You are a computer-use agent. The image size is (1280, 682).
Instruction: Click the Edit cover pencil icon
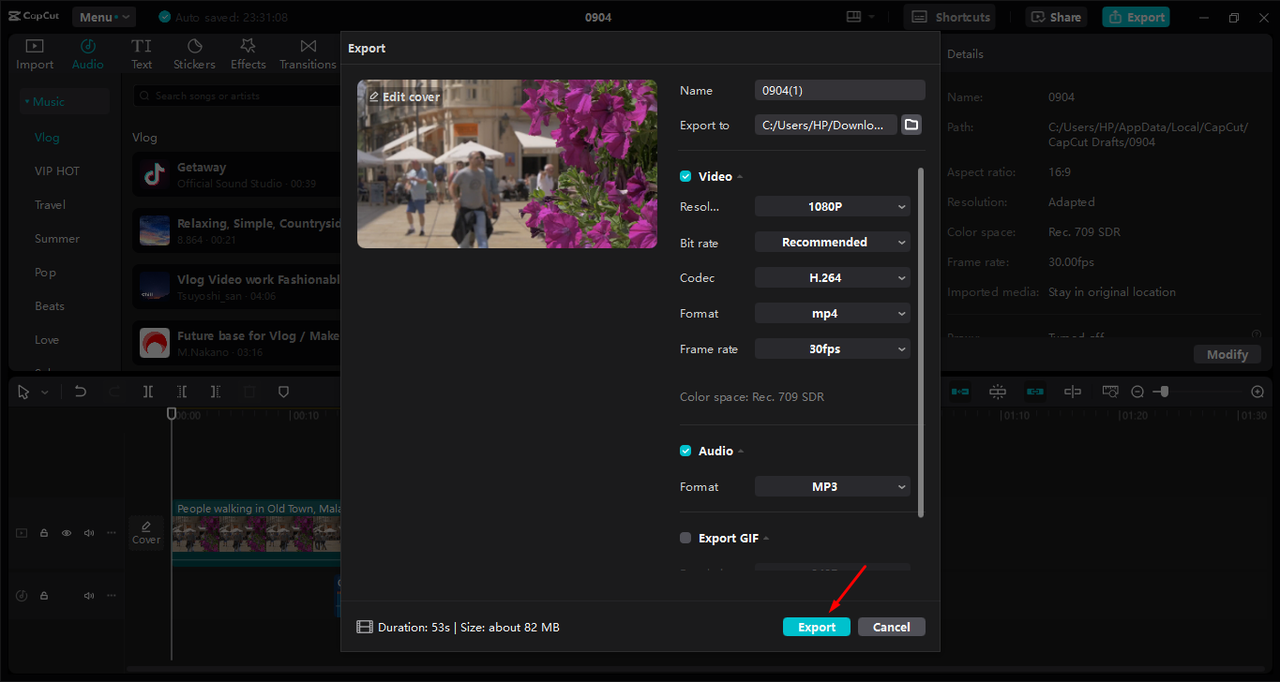pyautogui.click(x=374, y=97)
